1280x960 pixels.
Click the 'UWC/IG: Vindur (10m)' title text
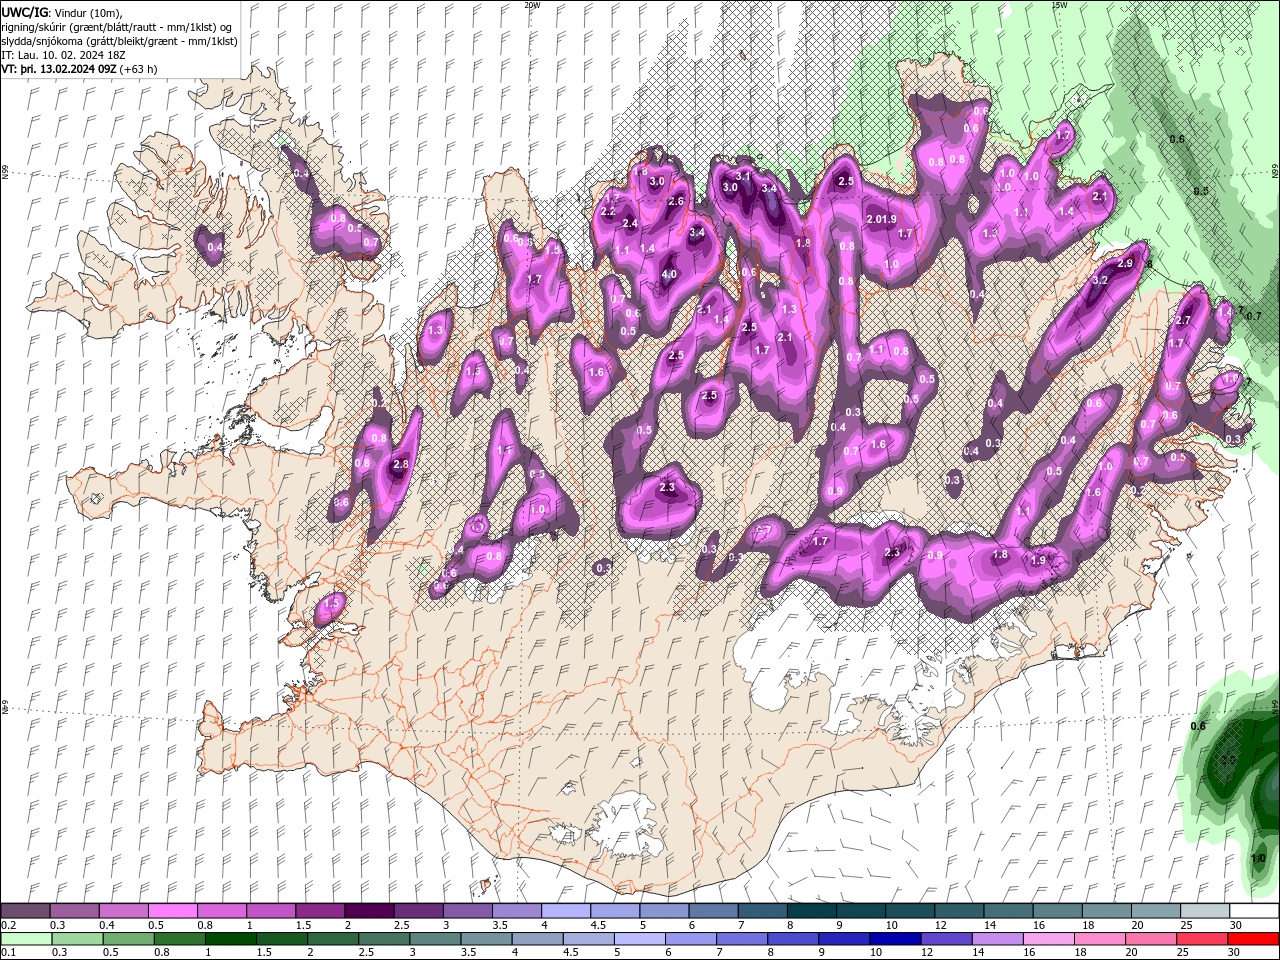[62, 12]
